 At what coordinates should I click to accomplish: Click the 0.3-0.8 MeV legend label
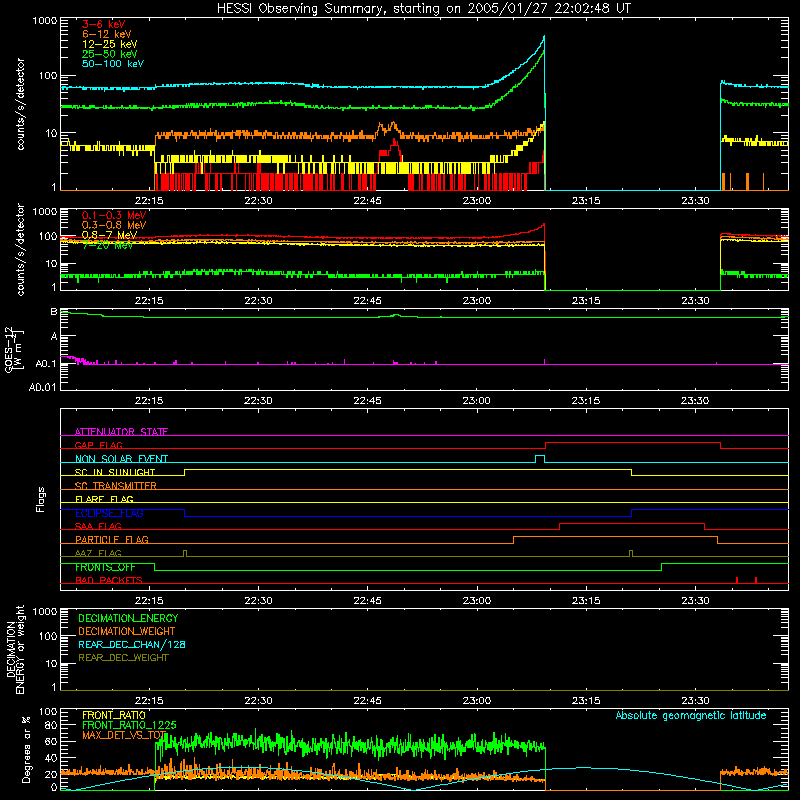114,225
